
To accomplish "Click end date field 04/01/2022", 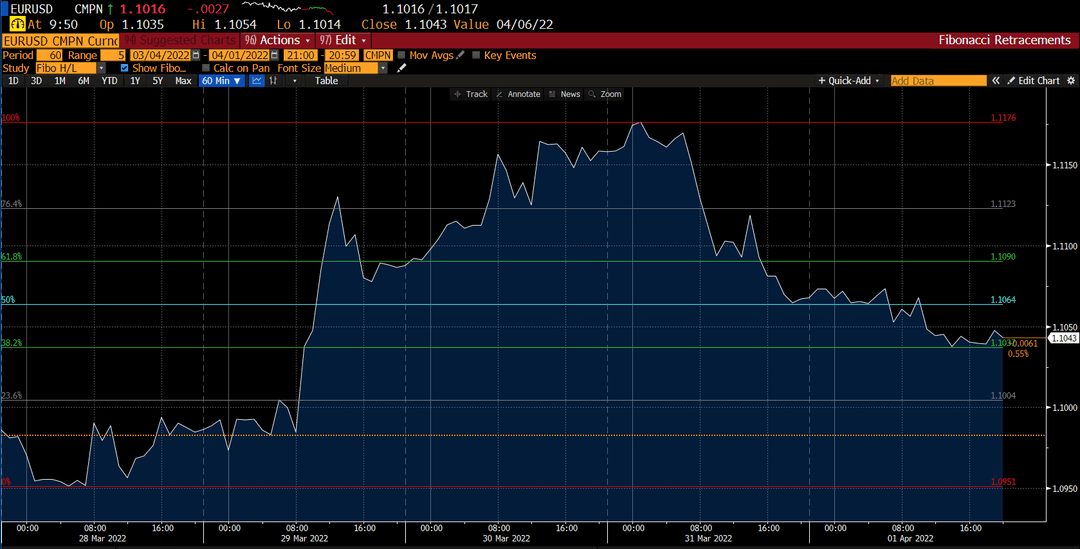I will tap(240, 55).
